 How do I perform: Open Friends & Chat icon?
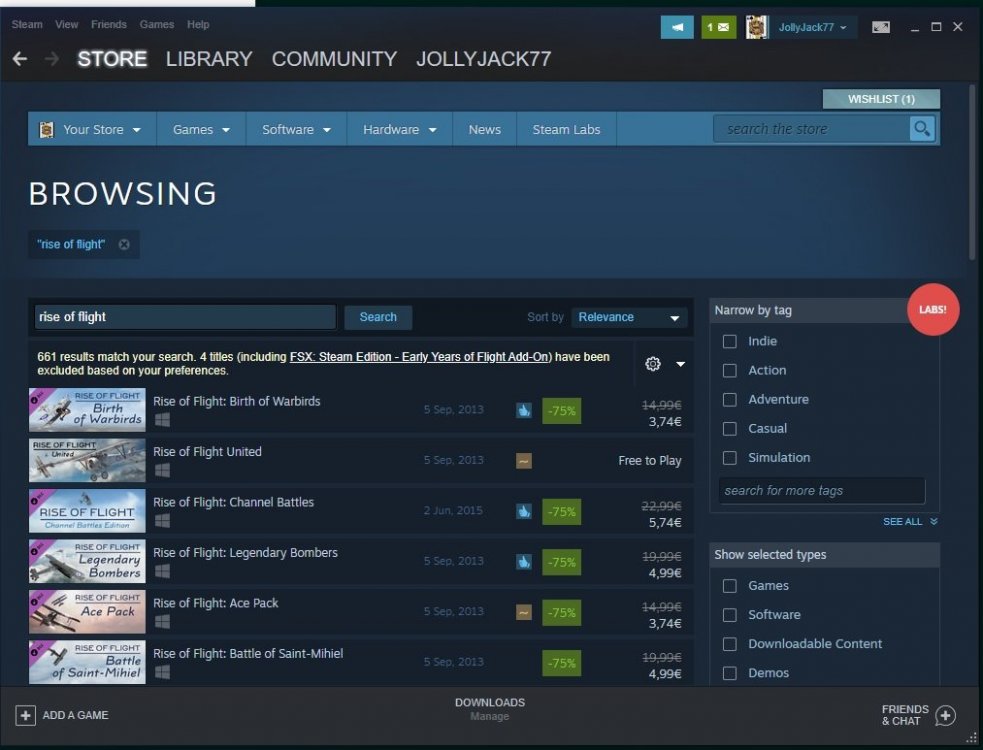tap(945, 715)
